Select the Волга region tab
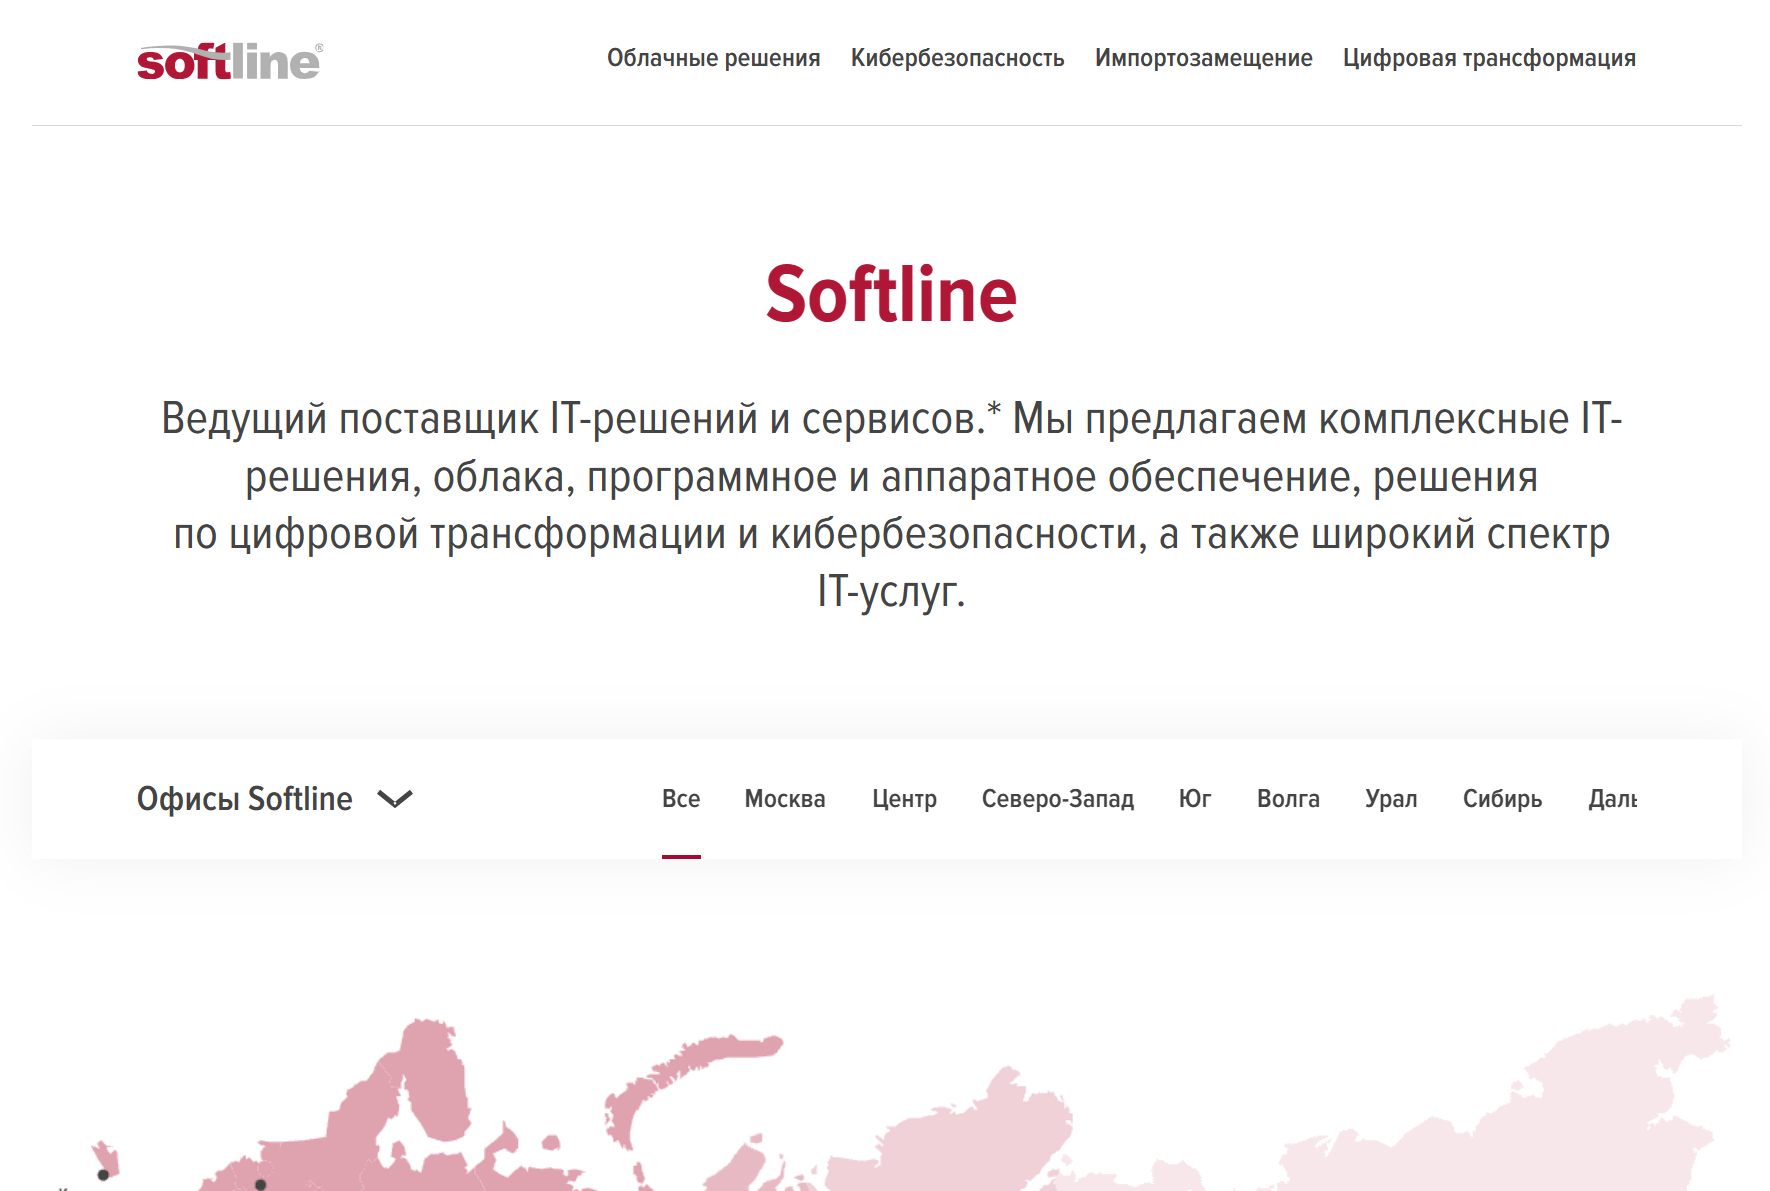The height and width of the screenshot is (1191, 1770). click(x=1288, y=799)
